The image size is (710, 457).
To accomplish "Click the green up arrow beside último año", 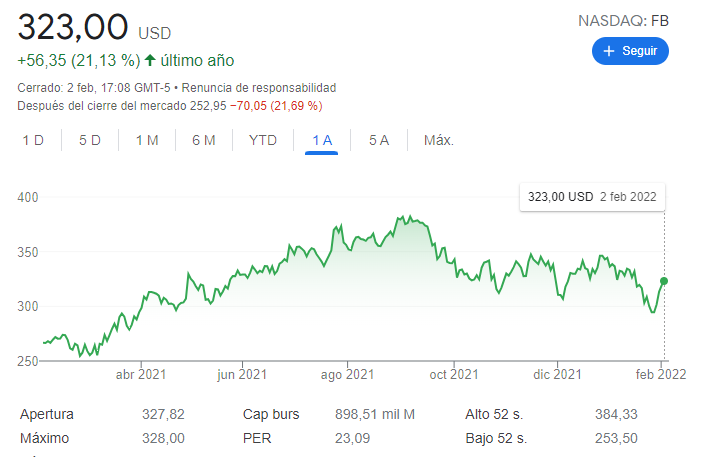I will [150, 60].
